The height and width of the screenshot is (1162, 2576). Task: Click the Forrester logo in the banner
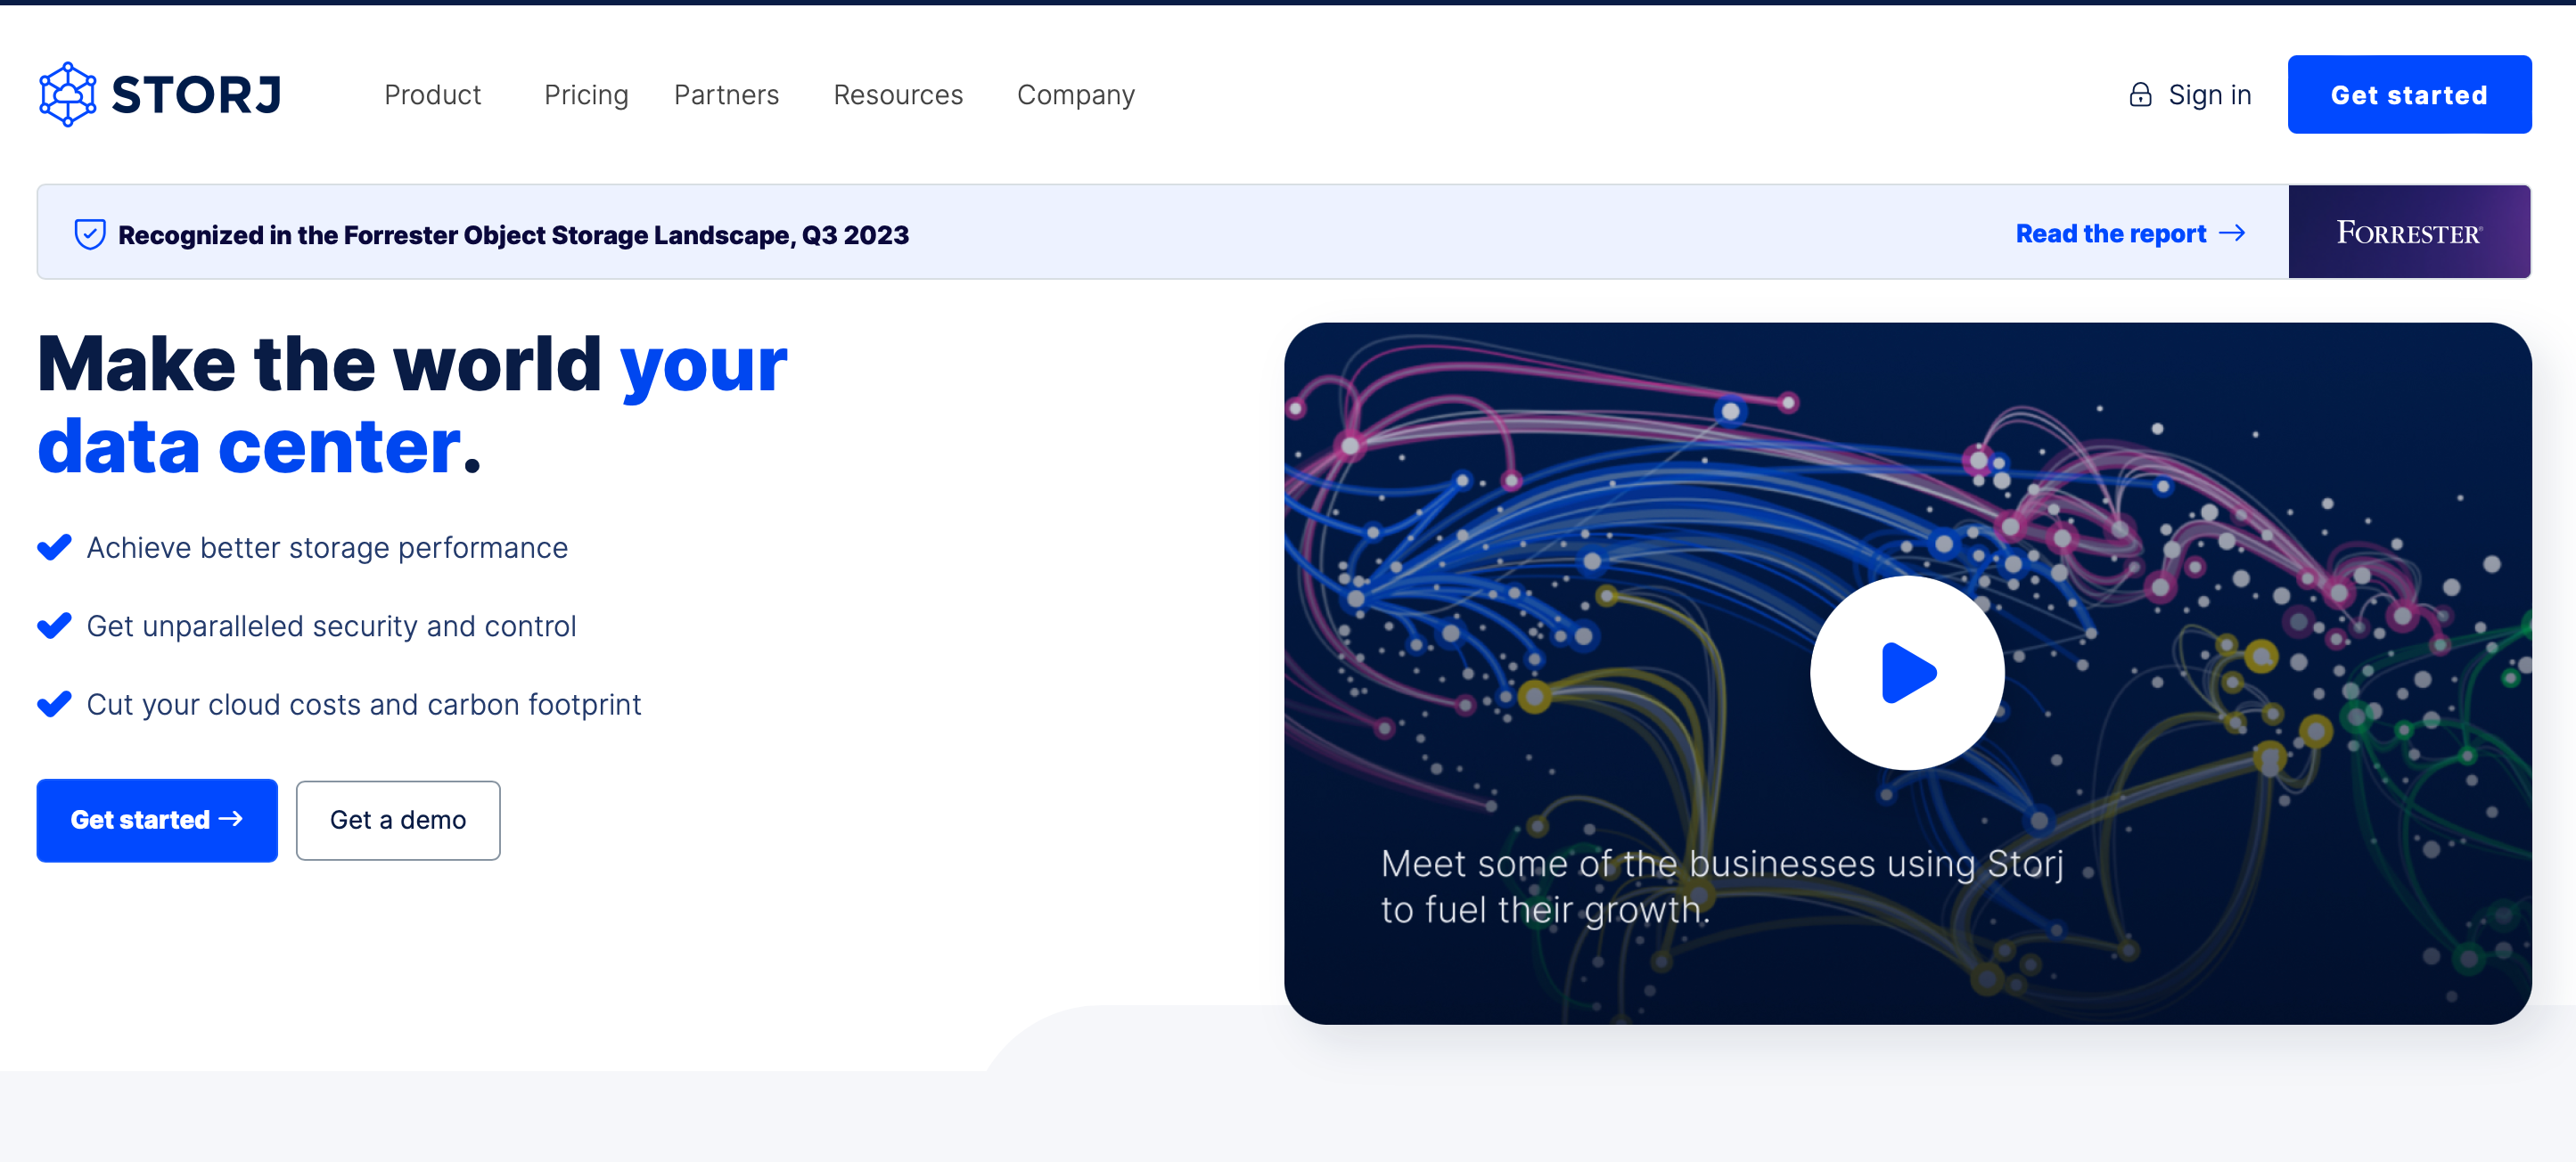pos(2409,231)
